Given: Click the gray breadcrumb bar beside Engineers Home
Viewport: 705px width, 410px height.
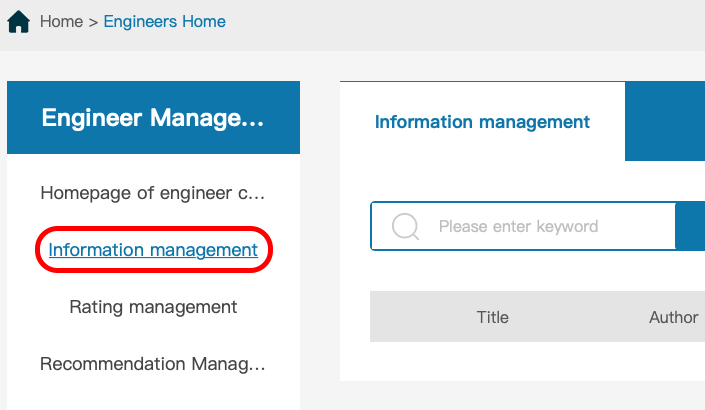Looking at the screenshot, I should tap(465, 22).
